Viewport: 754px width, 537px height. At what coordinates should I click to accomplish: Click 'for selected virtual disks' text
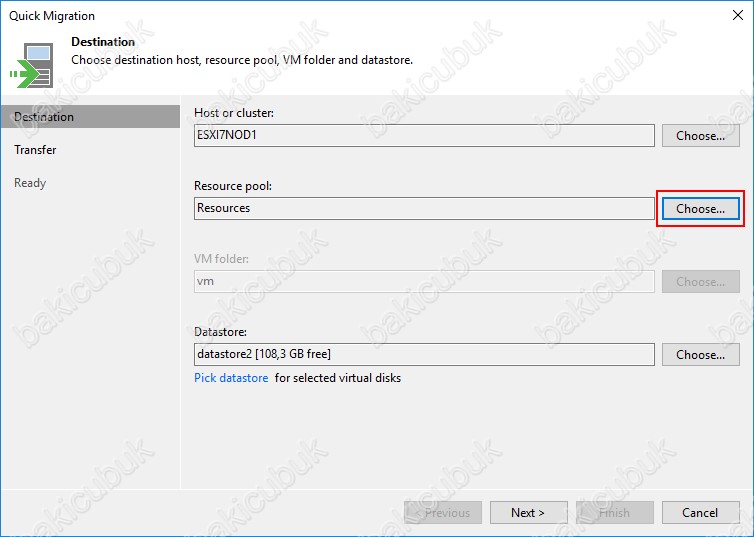(338, 378)
